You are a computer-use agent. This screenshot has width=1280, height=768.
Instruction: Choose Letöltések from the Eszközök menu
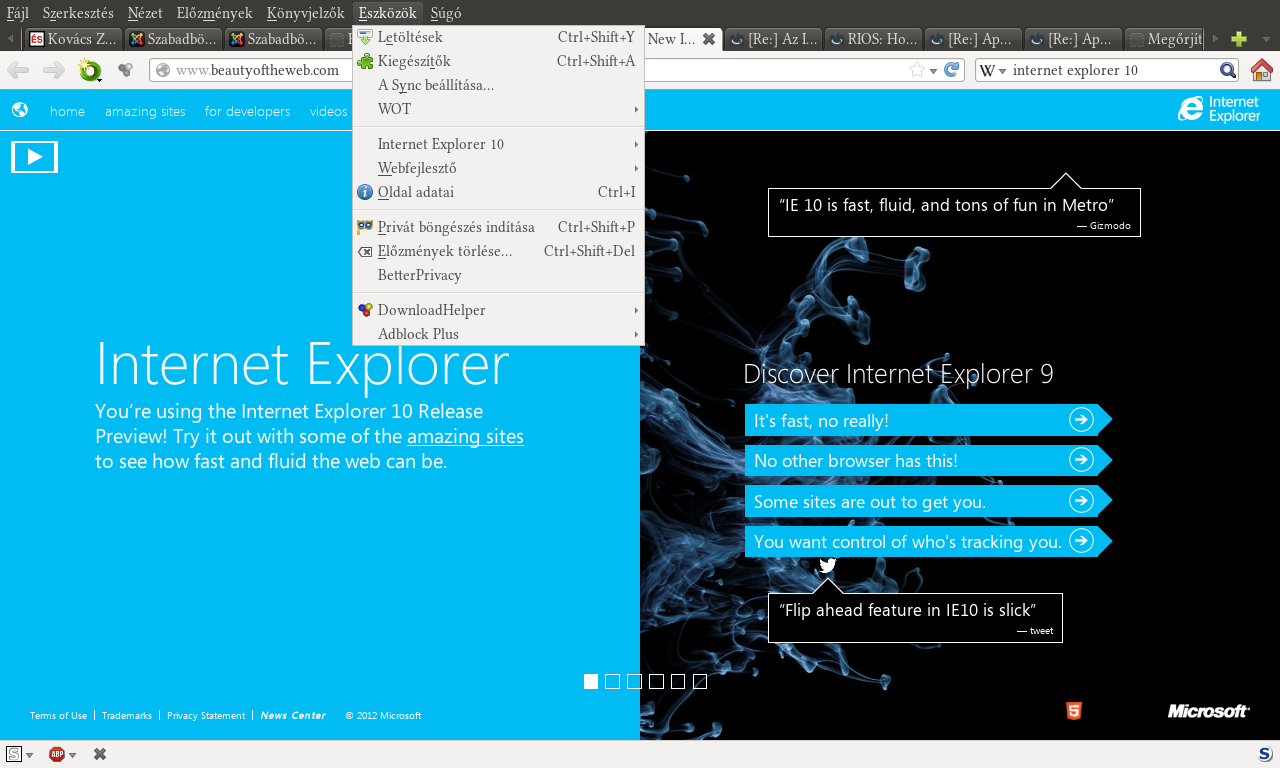pyautogui.click(x=498, y=37)
